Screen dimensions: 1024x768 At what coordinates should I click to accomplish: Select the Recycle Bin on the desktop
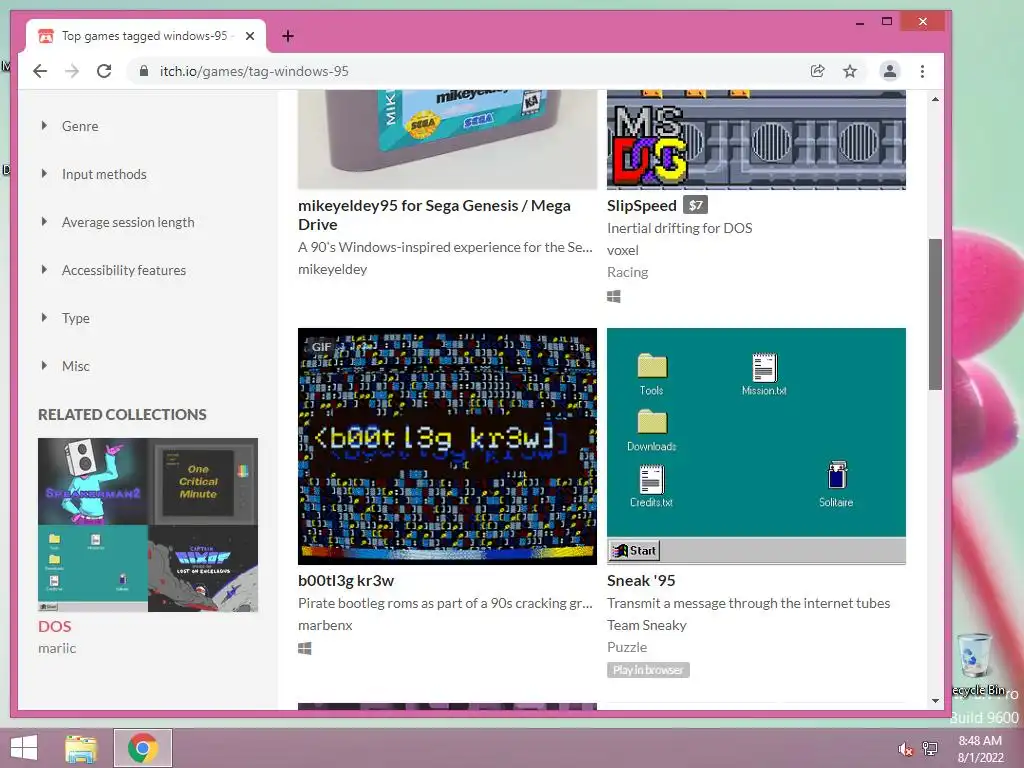coord(977,664)
